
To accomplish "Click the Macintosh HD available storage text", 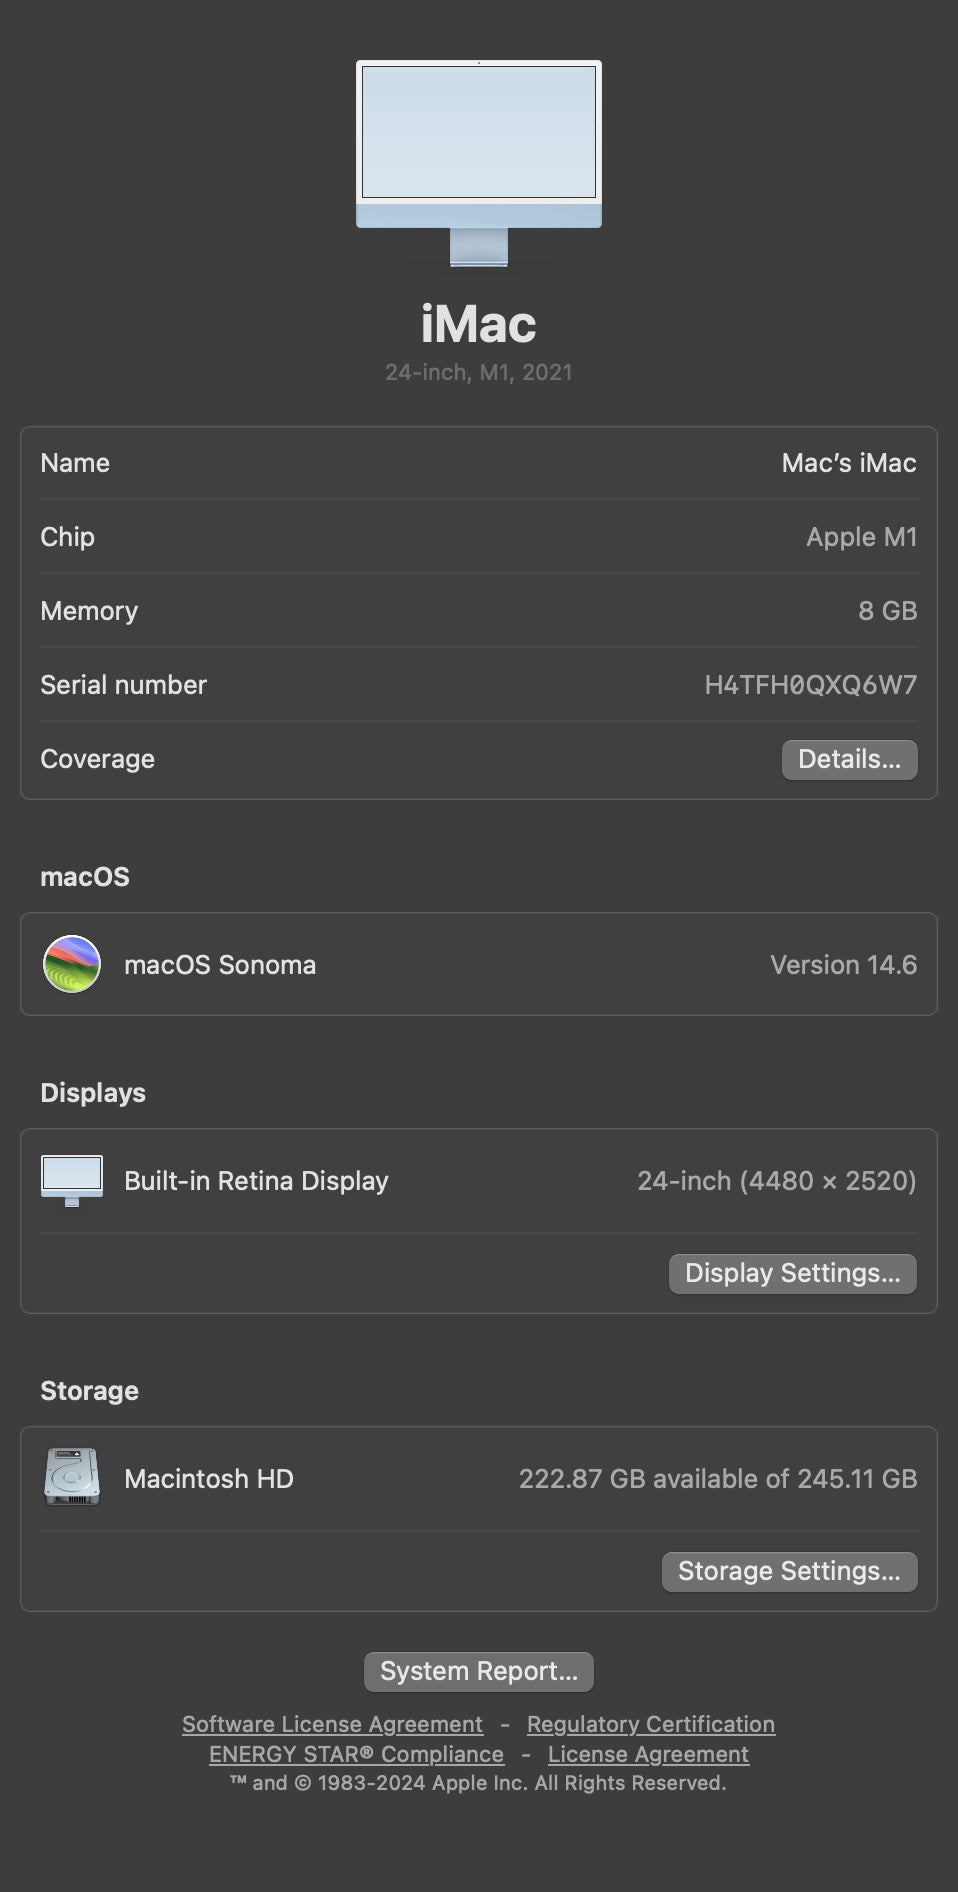I will click(717, 1479).
